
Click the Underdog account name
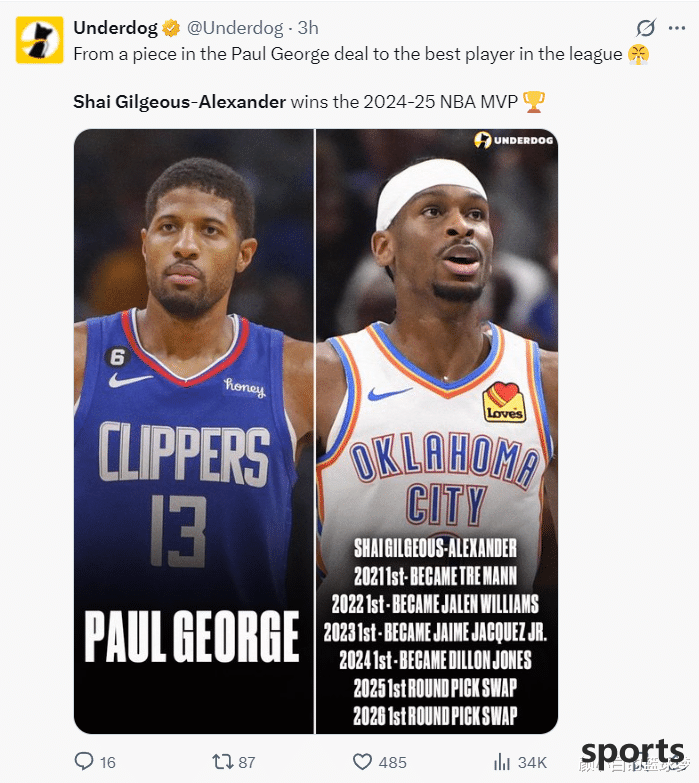pyautogui.click(x=115, y=28)
